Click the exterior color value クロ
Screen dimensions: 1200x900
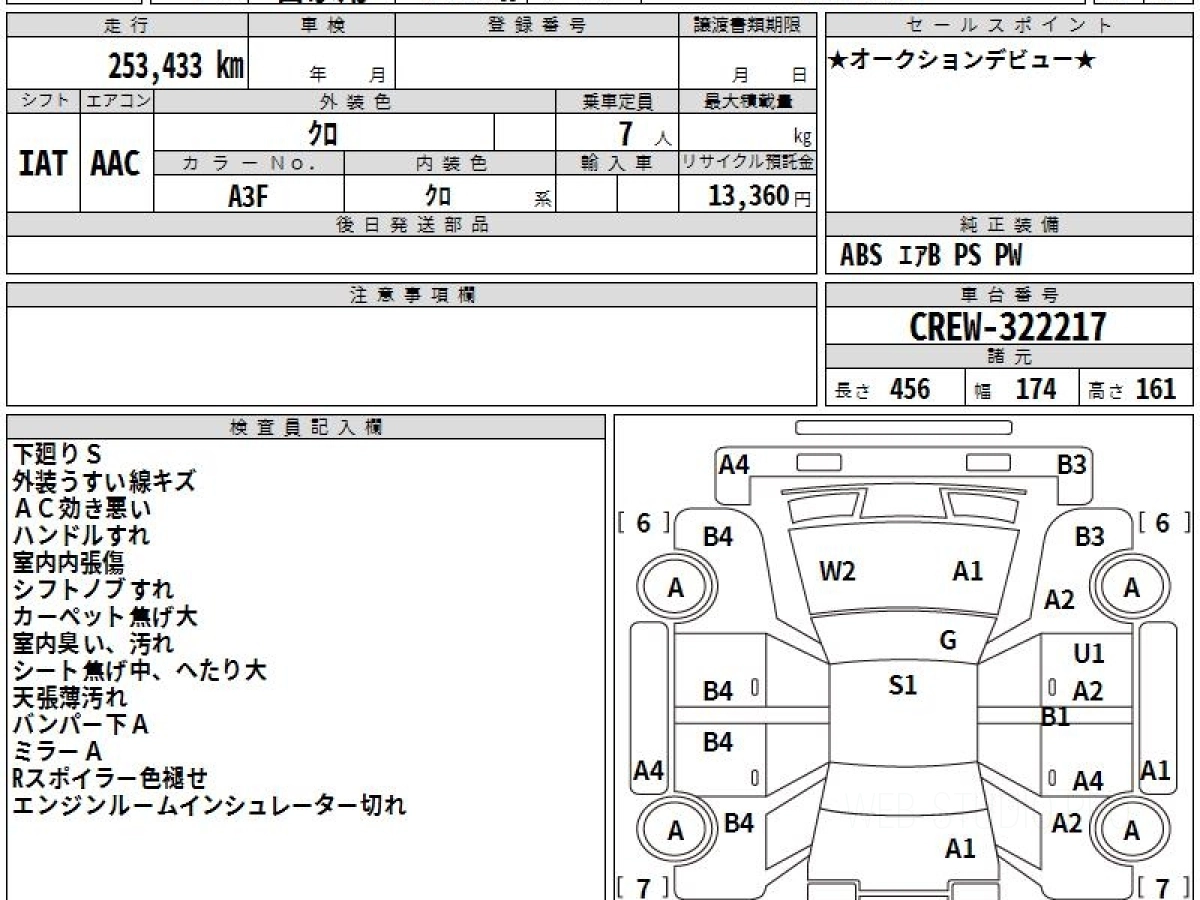(324, 134)
